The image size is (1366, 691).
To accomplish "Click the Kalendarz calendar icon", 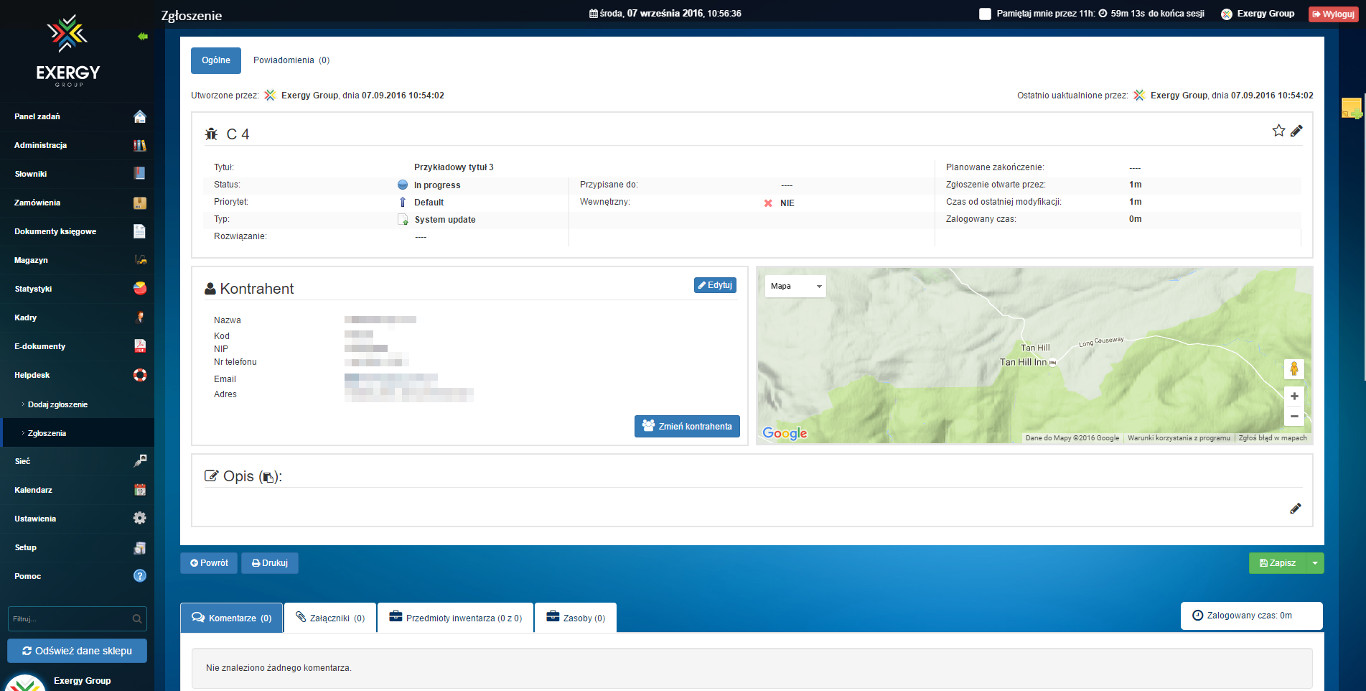I will [140, 490].
